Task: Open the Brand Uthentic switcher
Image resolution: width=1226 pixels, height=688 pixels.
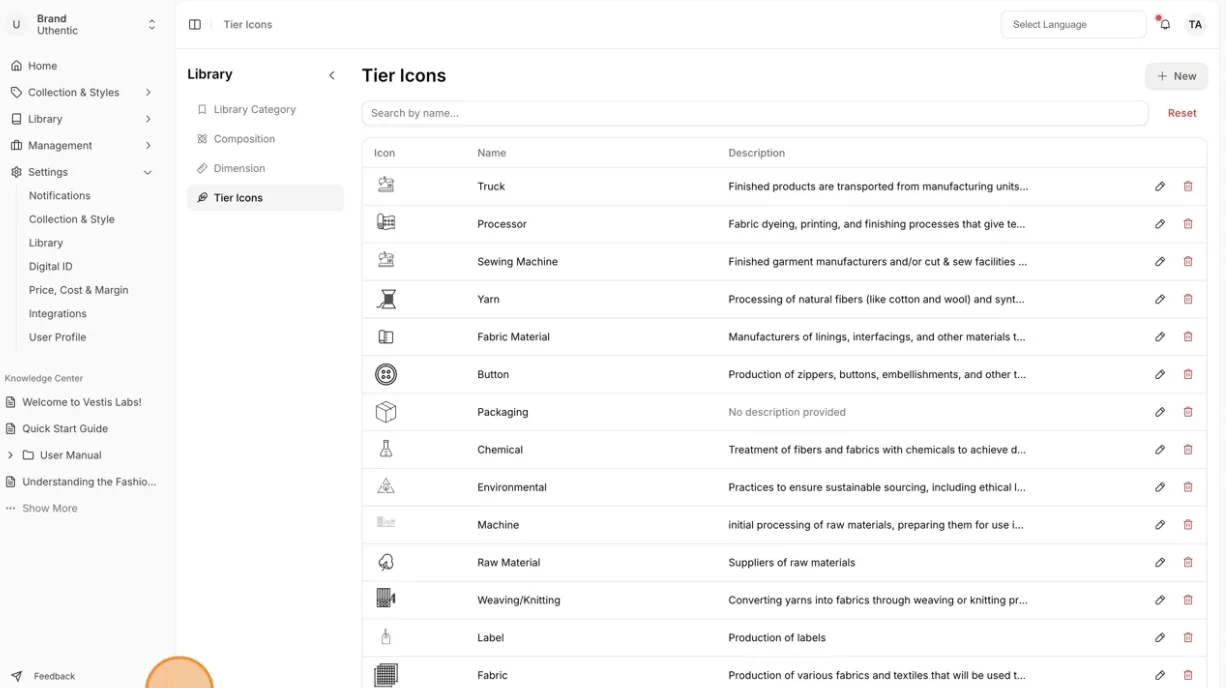Action: 86,24
